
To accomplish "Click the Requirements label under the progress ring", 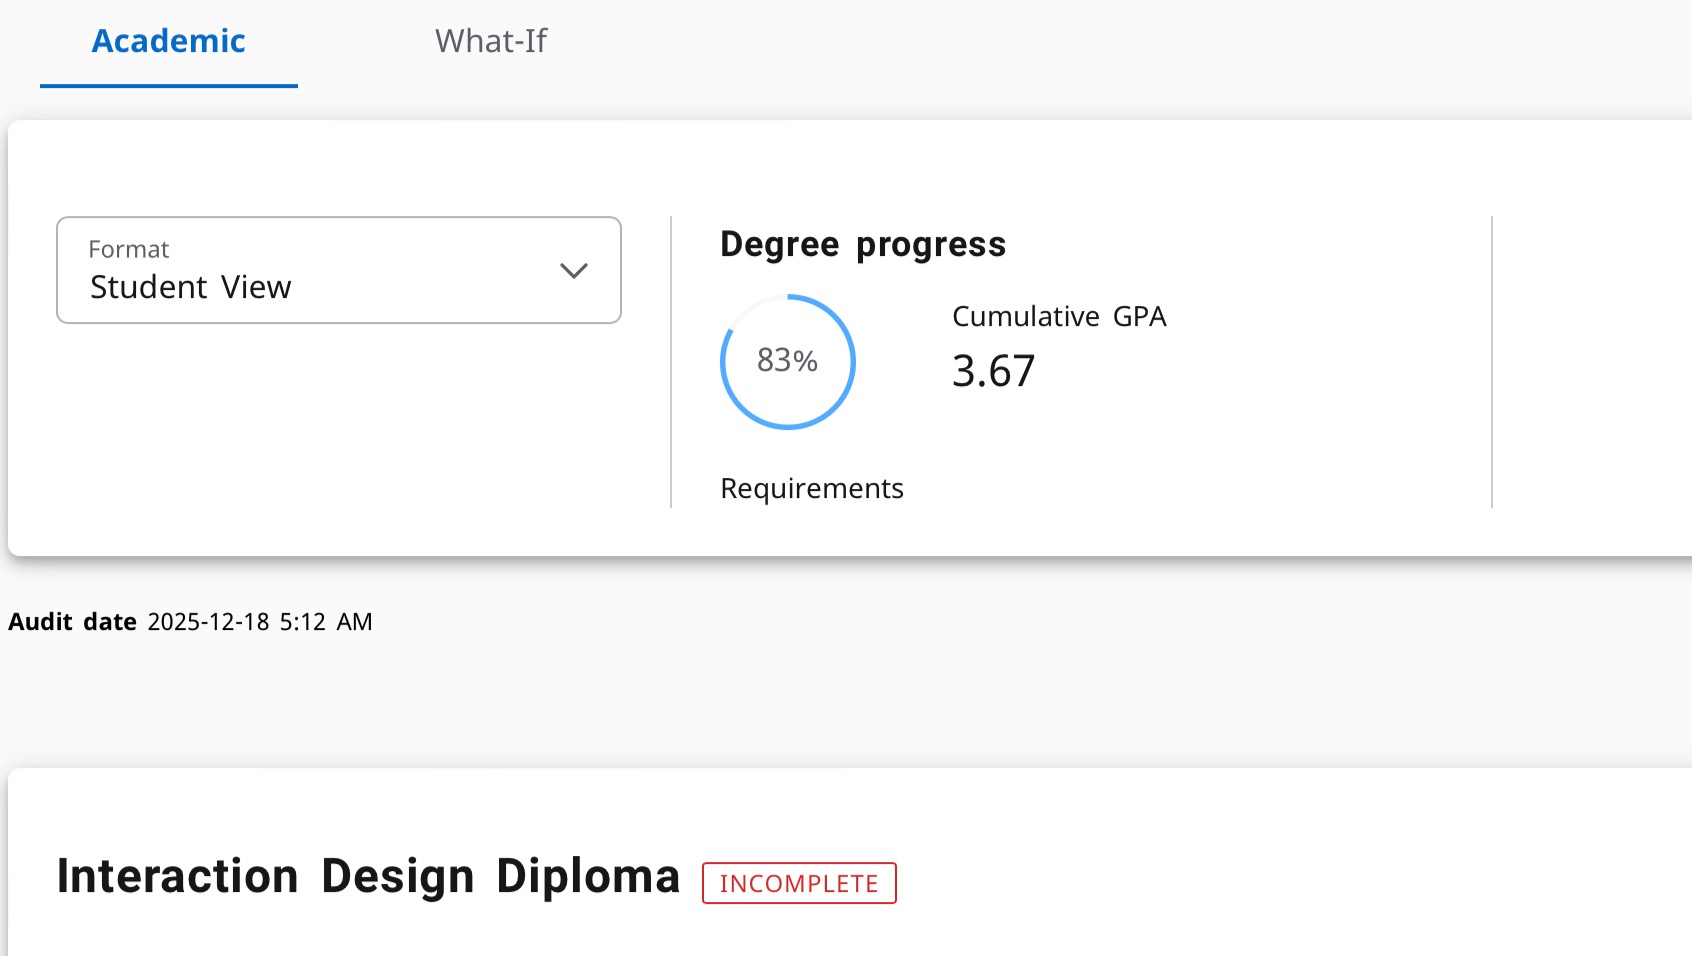I will tap(811, 488).
